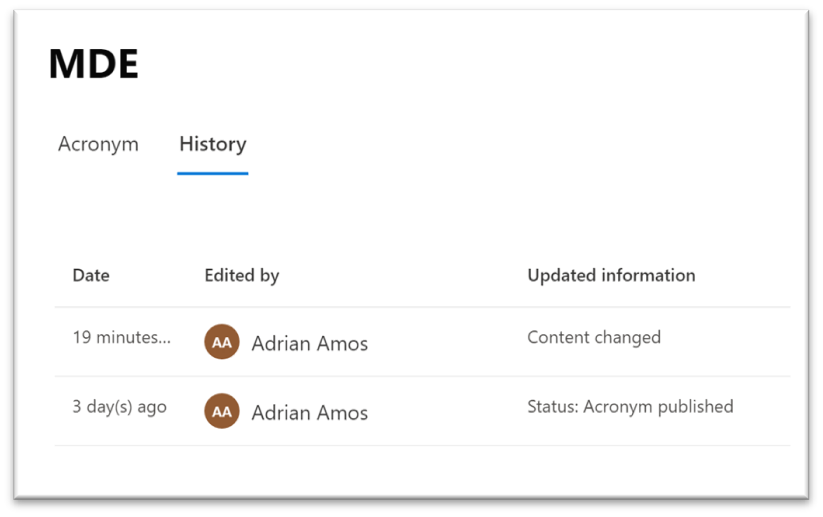Click the Updated information column header
This screenshot has width=823, height=517.
click(x=611, y=275)
